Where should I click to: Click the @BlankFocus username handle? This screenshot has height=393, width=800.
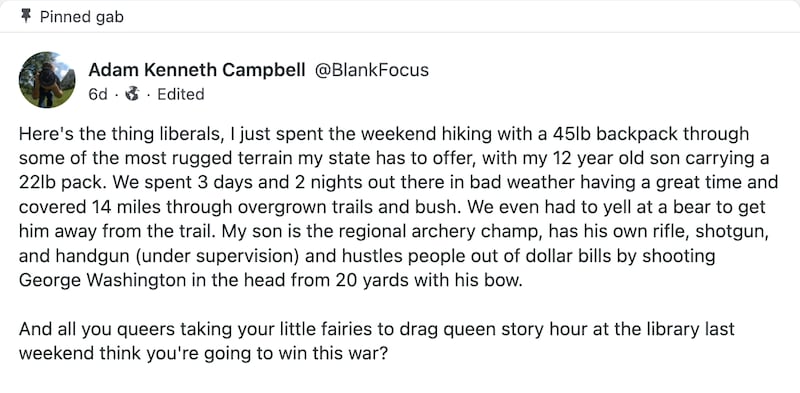tap(372, 70)
